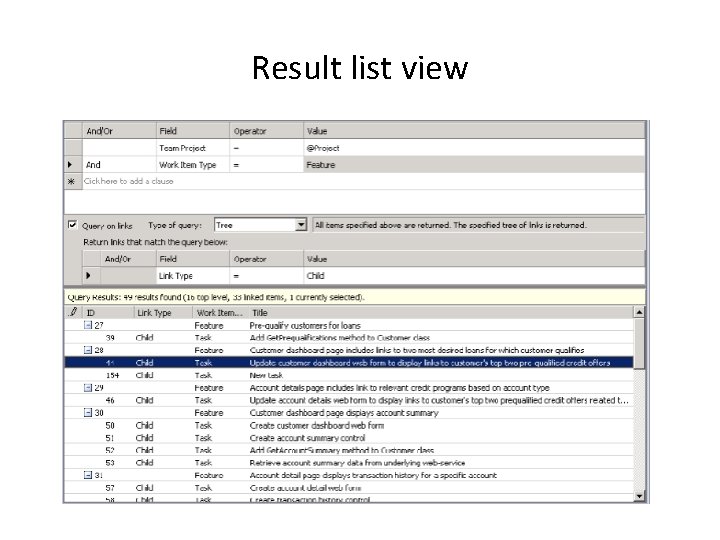720x540 pixels.
Task: Select task 154 New task row
Action: 349,375
